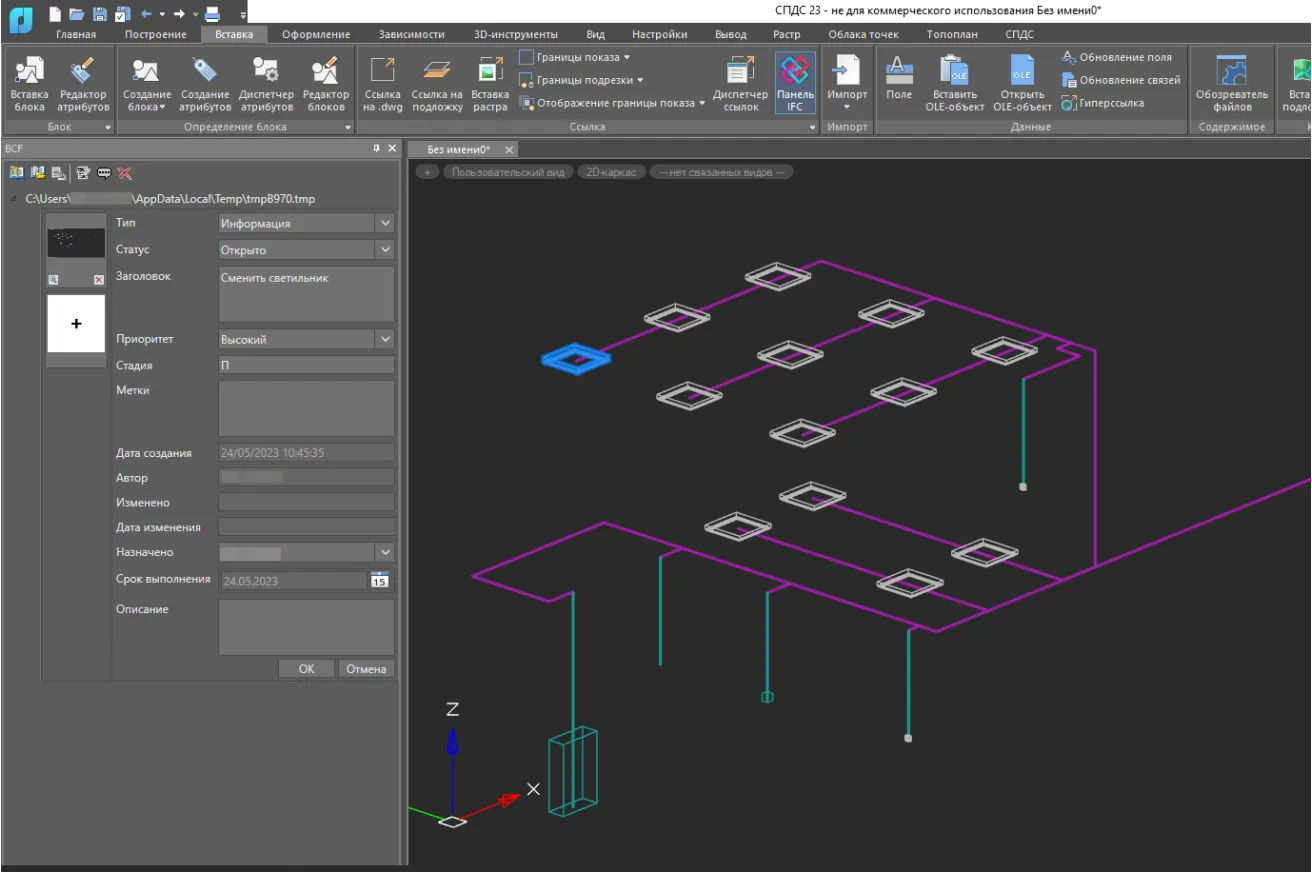Toggle the Панель IFC button
Viewport: 1312px width, 872px height.
point(795,84)
